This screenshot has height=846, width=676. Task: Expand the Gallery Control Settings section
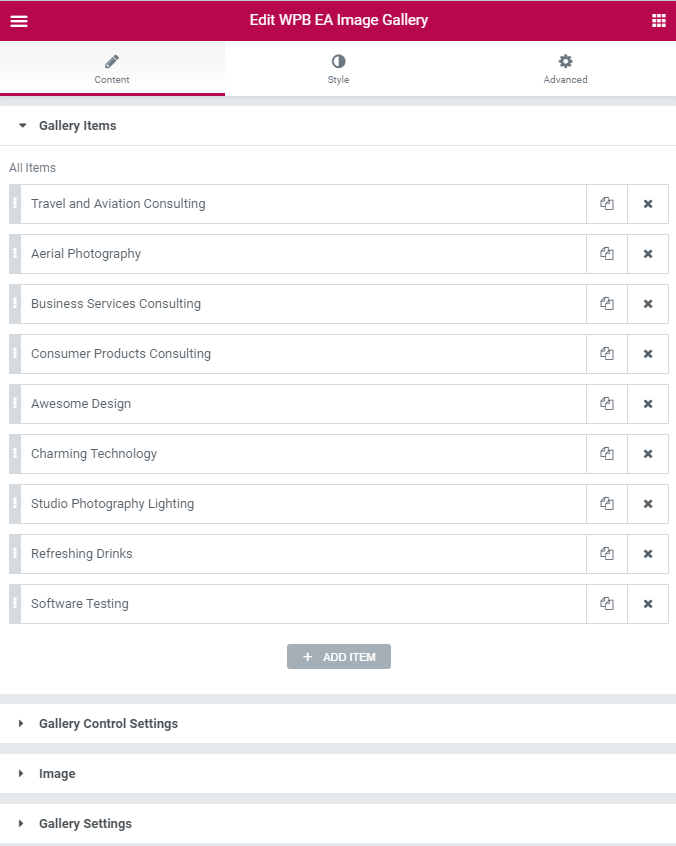(338, 724)
